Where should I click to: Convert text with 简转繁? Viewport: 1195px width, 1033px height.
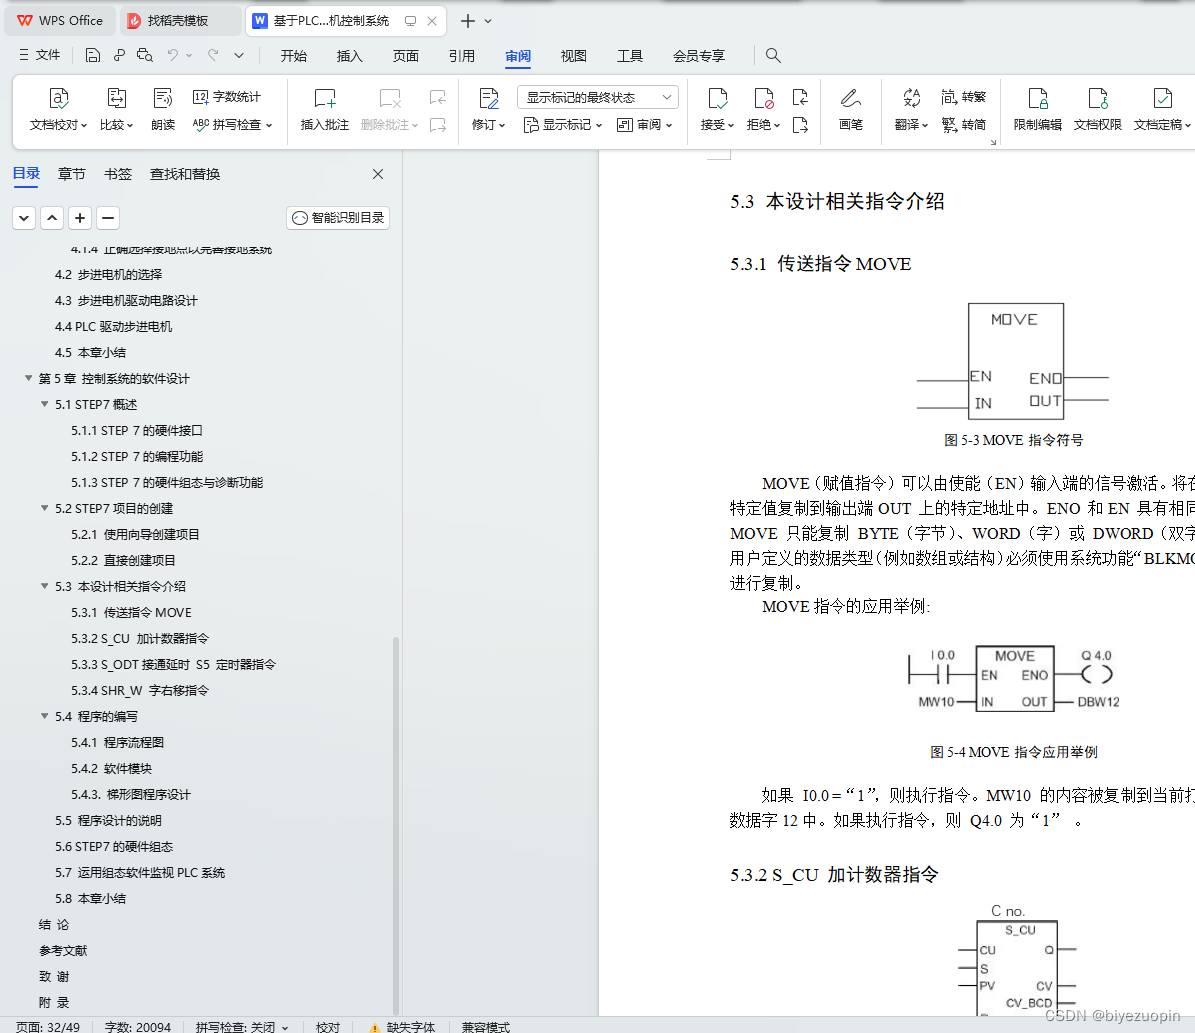(964, 97)
